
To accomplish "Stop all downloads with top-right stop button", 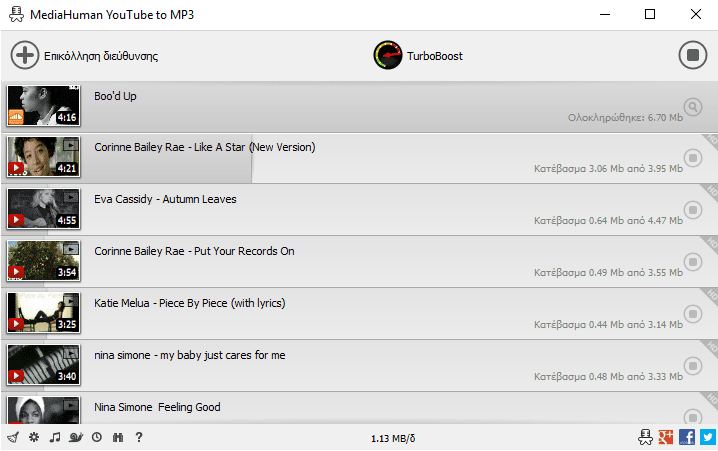I will point(693,55).
